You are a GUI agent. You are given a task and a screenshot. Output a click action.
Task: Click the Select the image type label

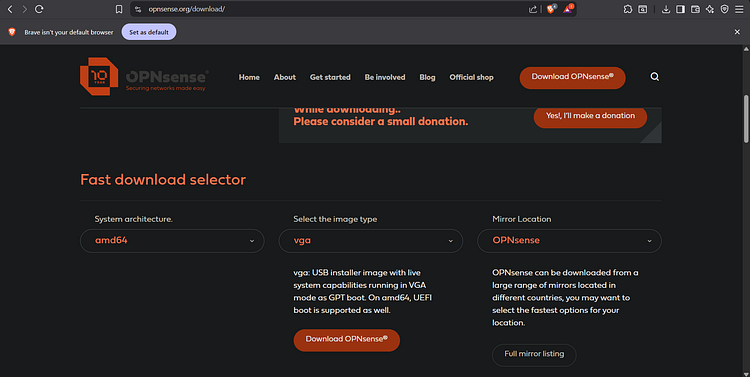[335, 219]
